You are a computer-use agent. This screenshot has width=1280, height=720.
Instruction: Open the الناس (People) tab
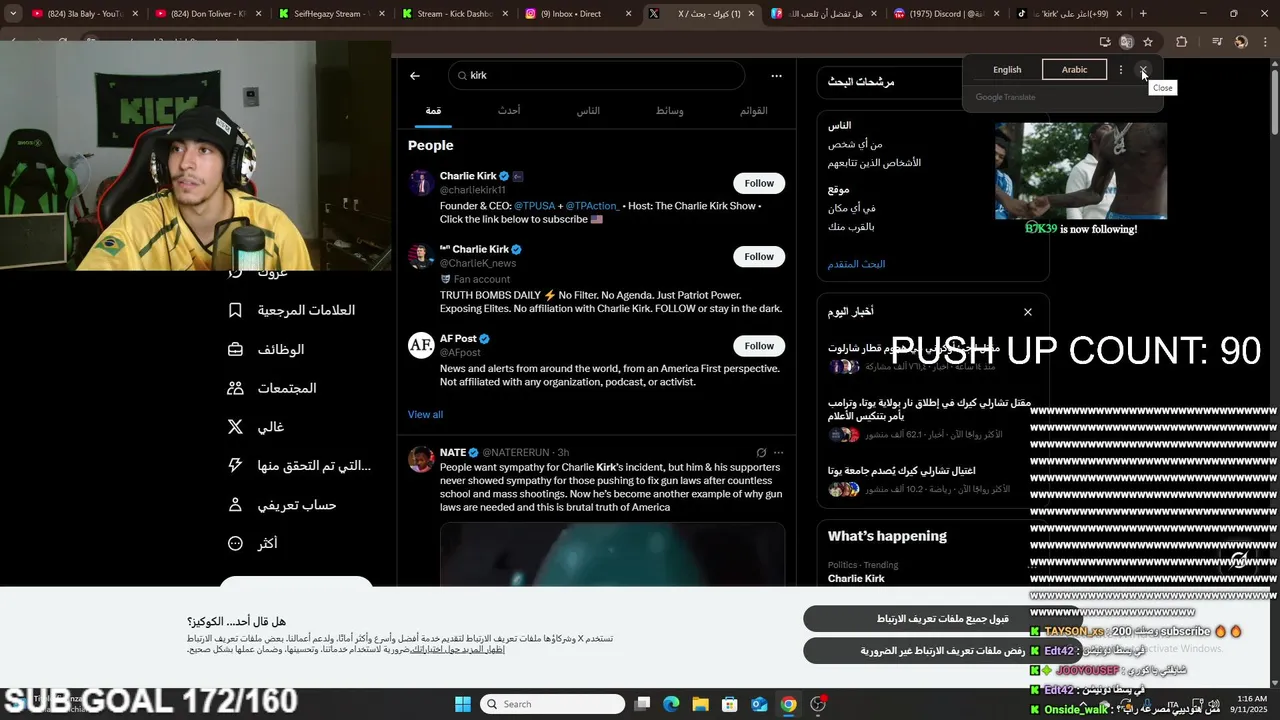[588, 111]
